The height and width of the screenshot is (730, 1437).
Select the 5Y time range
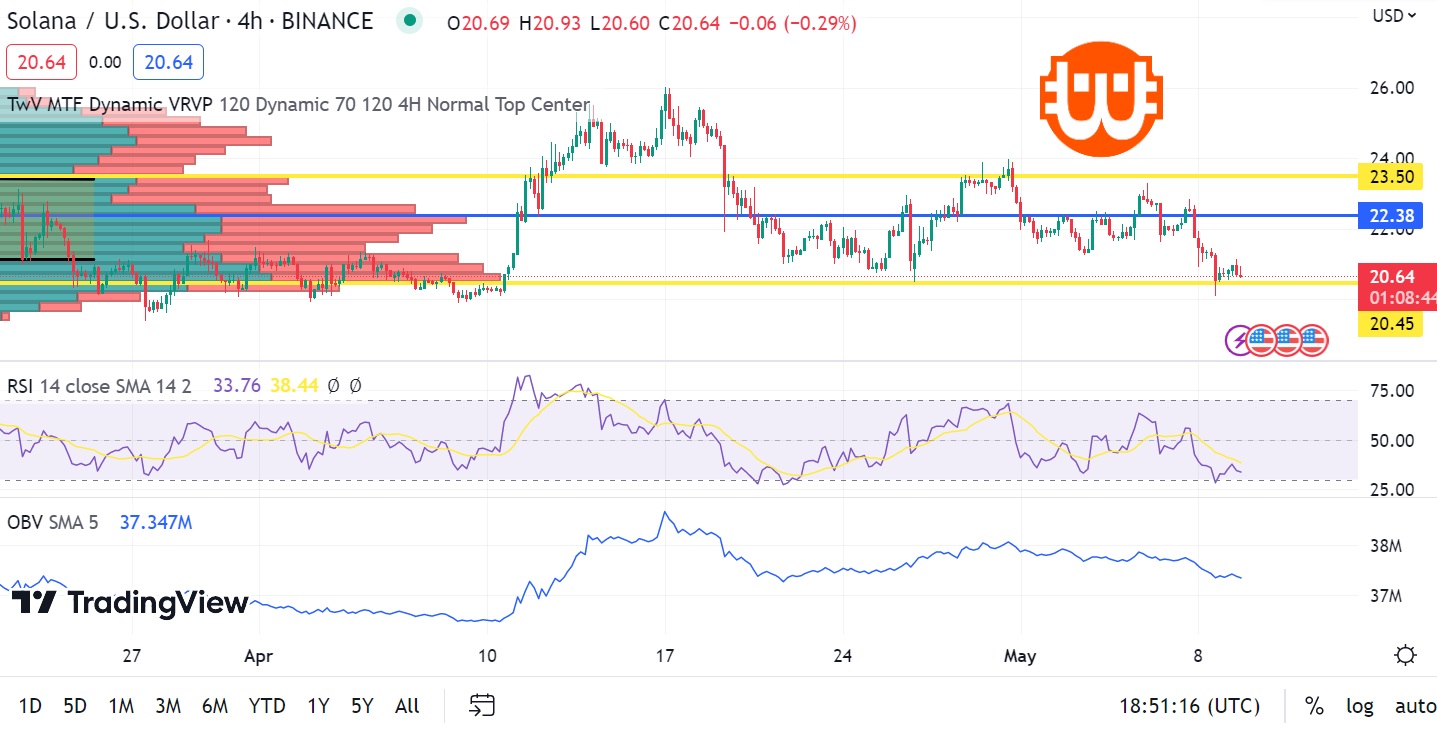[362, 706]
